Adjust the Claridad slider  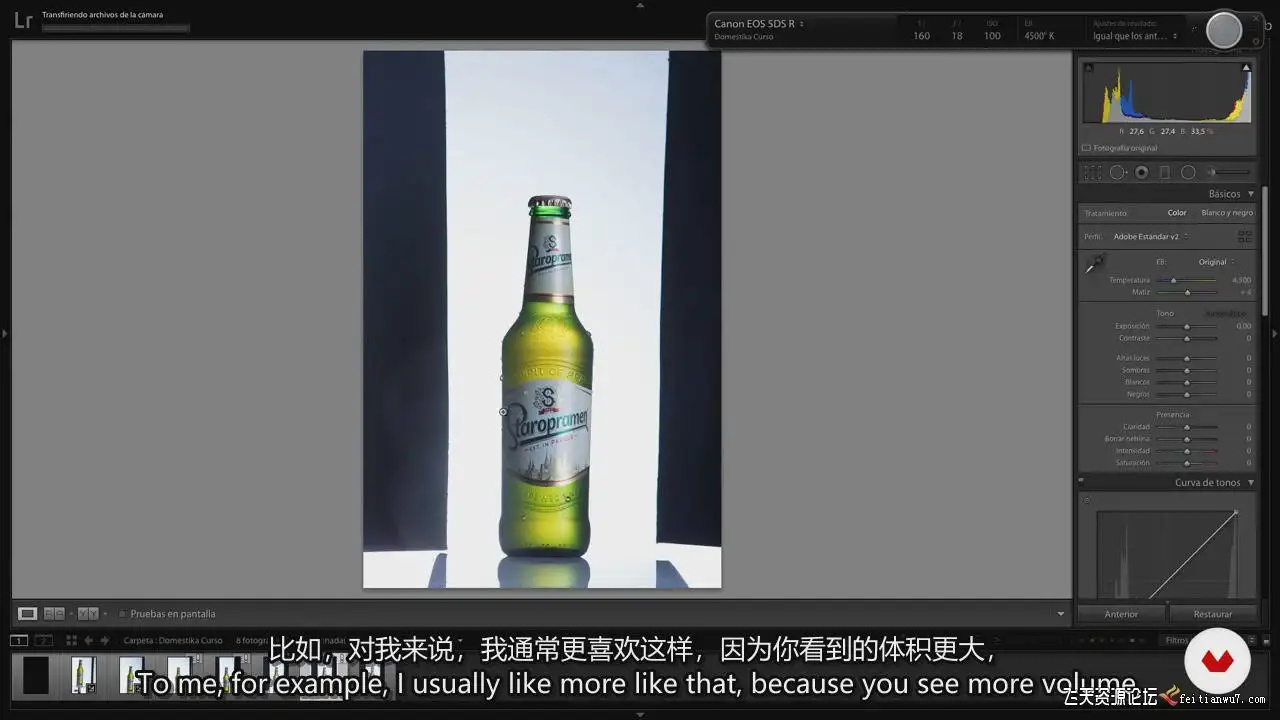pos(1187,427)
